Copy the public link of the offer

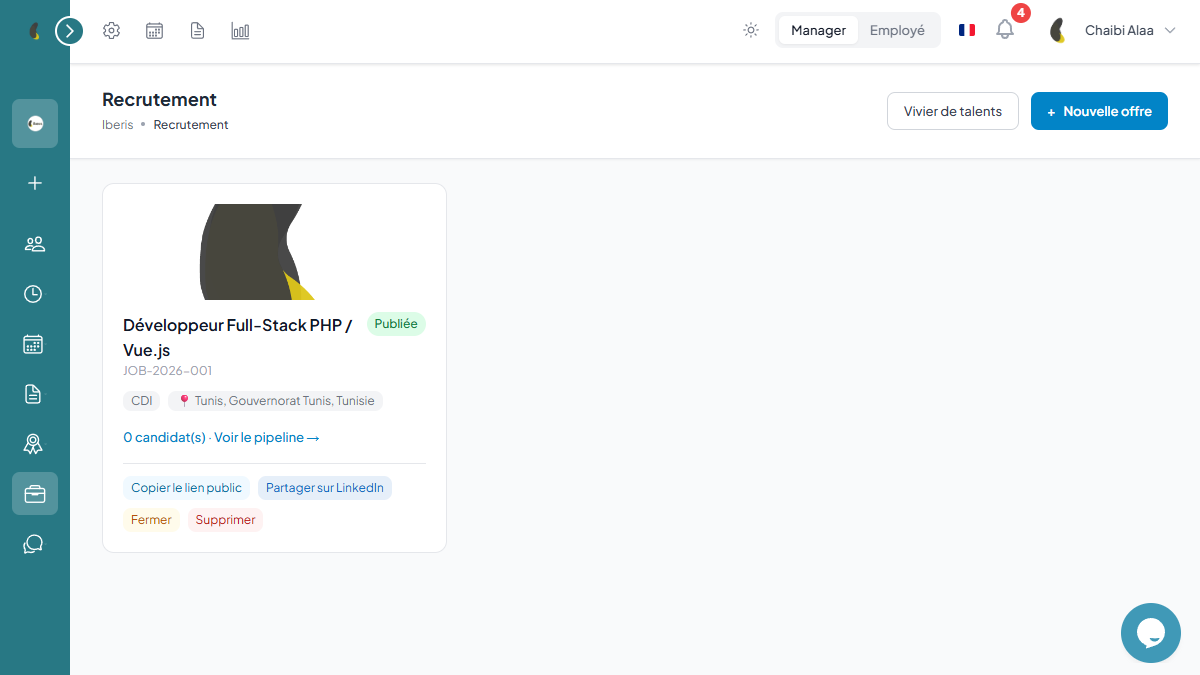187,488
